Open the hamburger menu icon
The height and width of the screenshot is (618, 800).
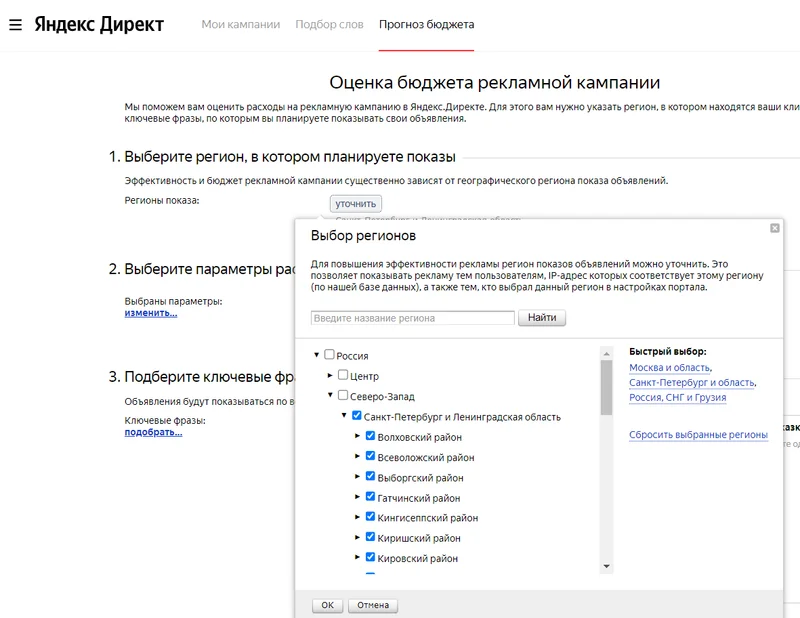pos(15,24)
